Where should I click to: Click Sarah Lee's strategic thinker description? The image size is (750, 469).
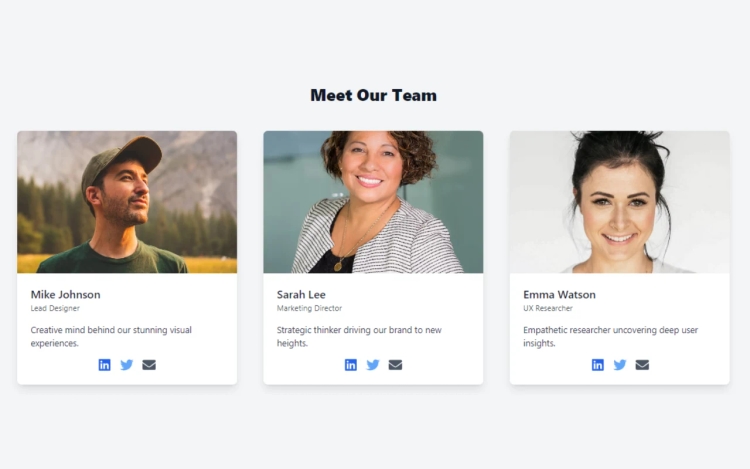click(359, 337)
